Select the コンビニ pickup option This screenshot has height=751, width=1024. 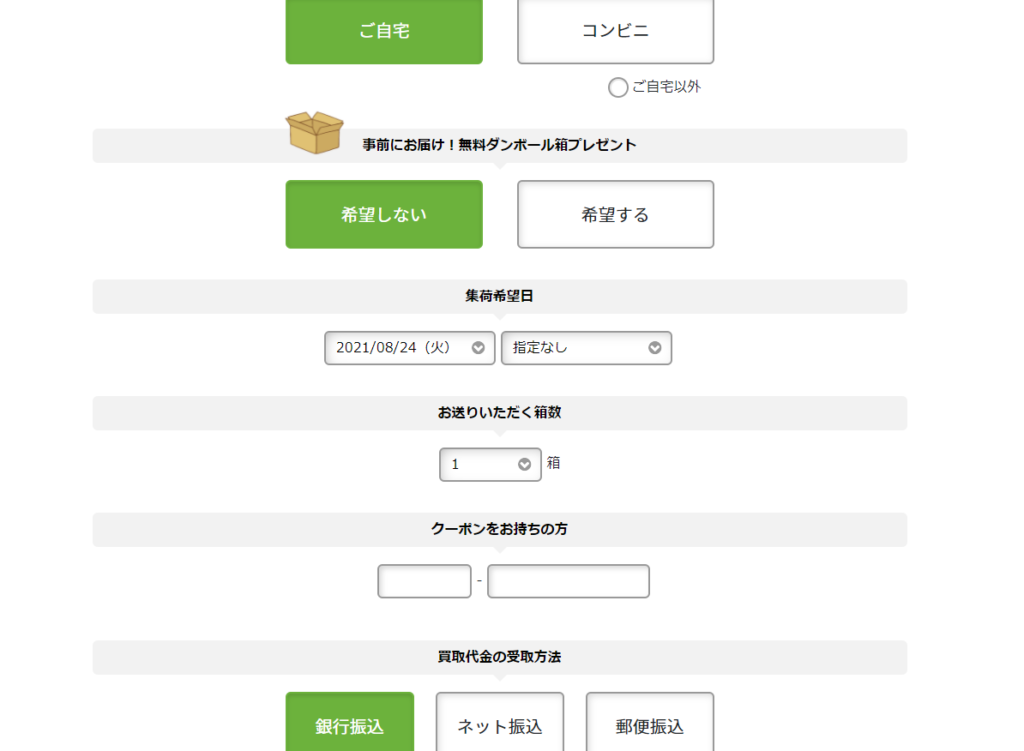pyautogui.click(x=615, y=31)
